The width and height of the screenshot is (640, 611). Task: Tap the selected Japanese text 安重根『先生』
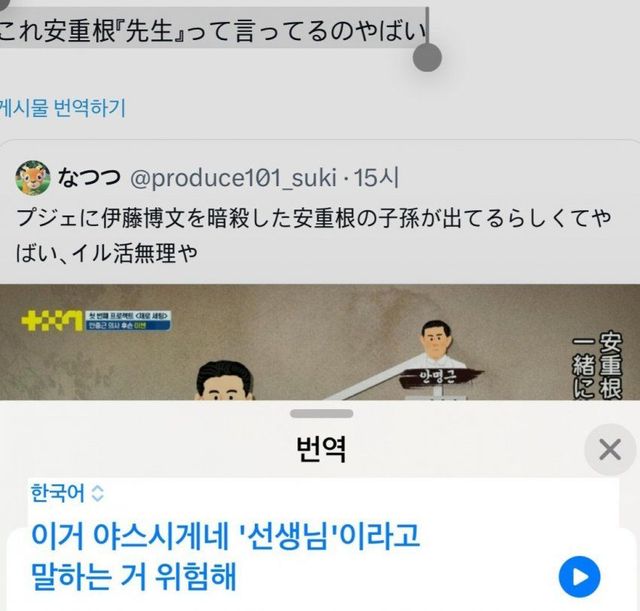(x=109, y=31)
